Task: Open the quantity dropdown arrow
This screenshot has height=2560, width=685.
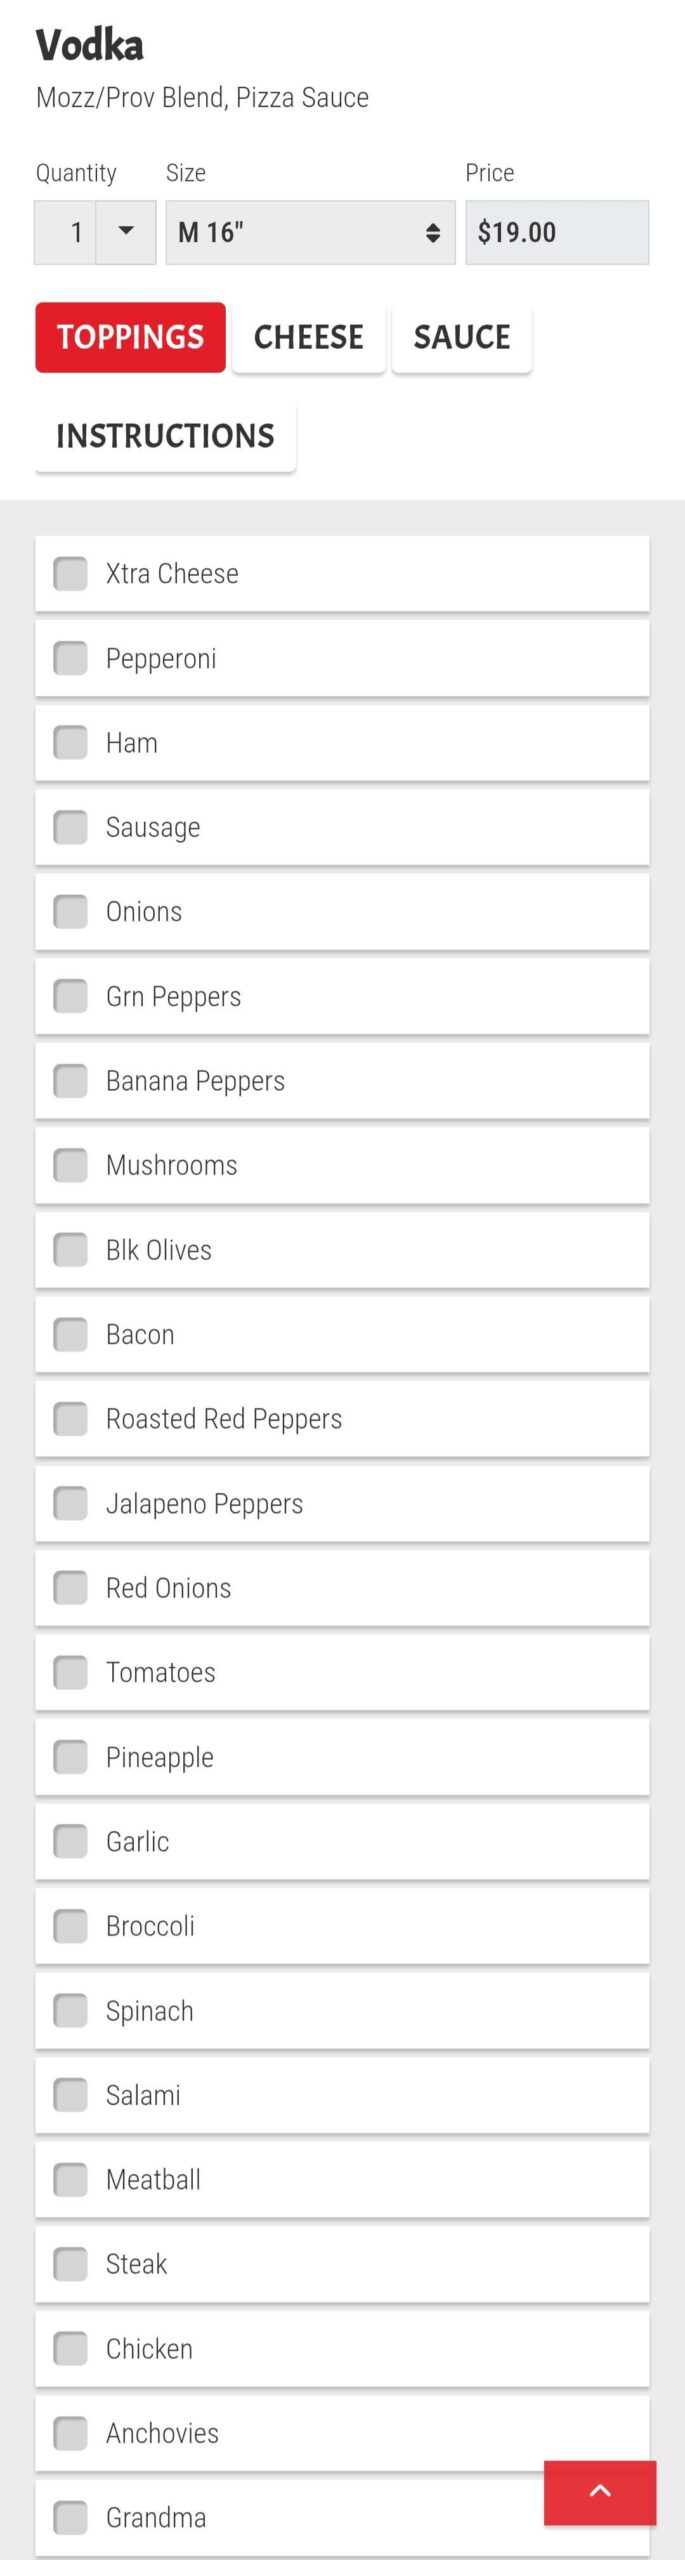Action: click(x=126, y=232)
